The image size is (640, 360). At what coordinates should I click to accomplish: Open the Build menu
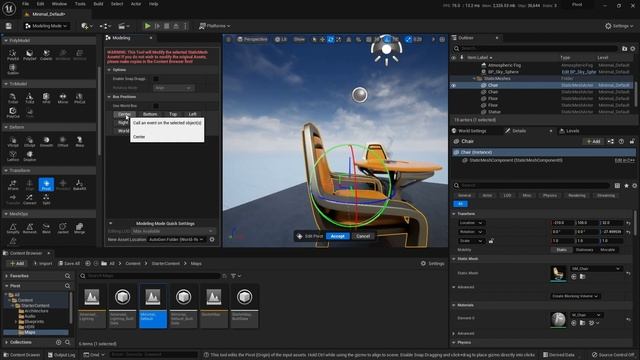point(98,4)
